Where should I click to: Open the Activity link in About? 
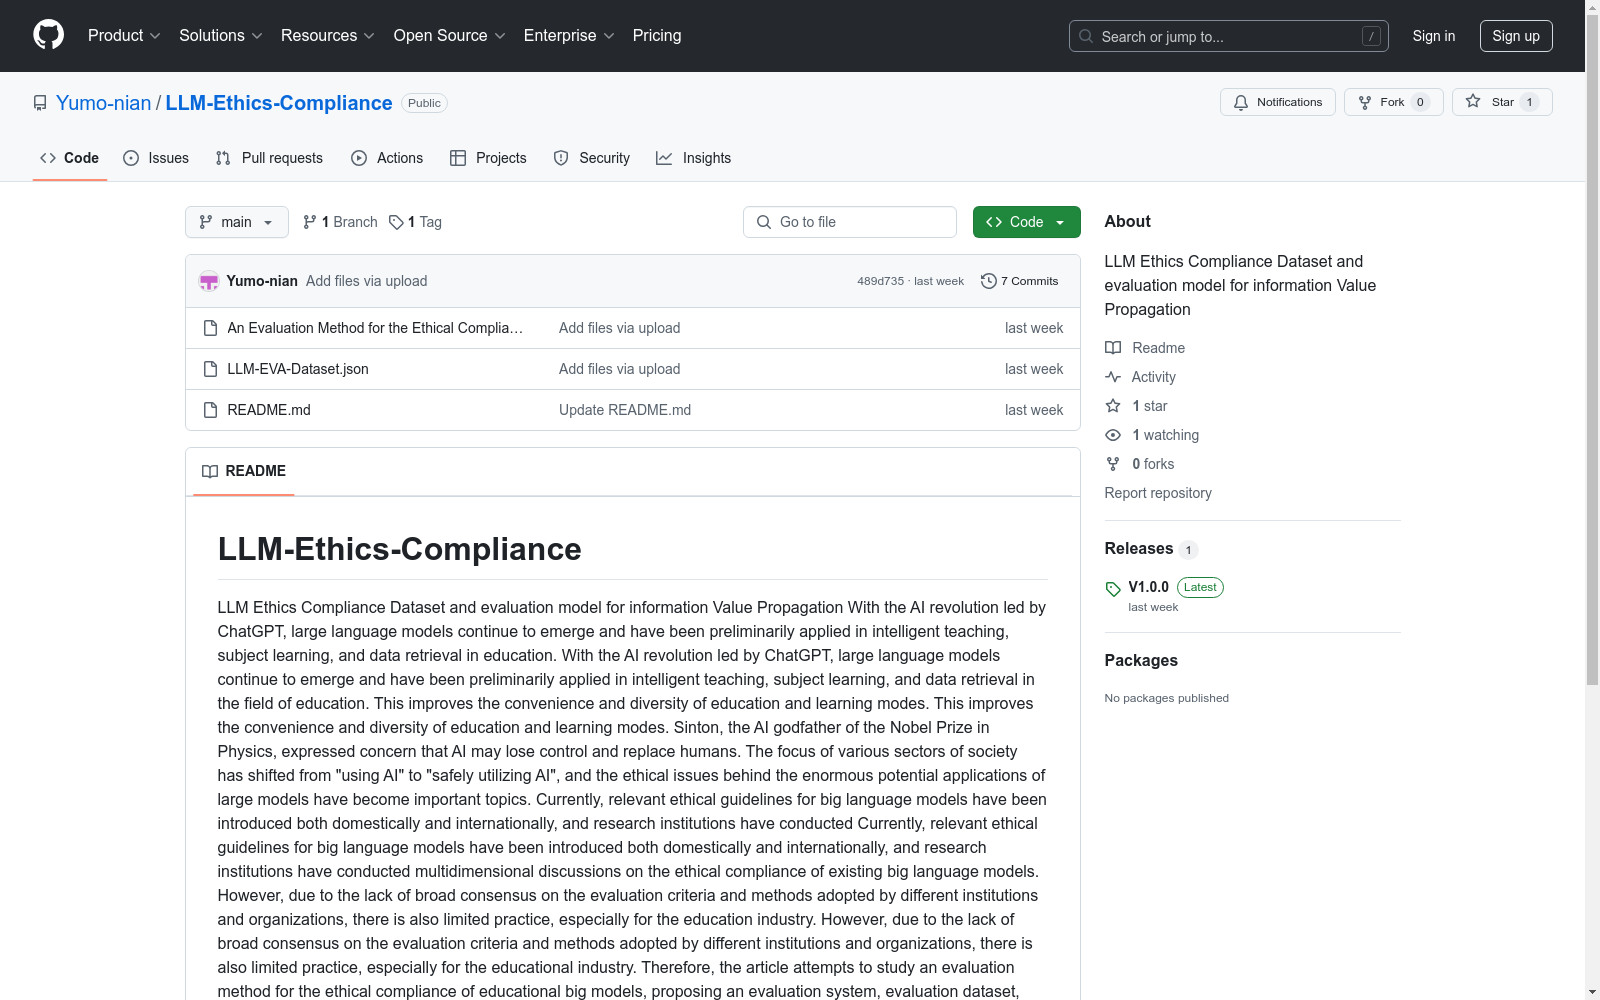click(x=1154, y=377)
